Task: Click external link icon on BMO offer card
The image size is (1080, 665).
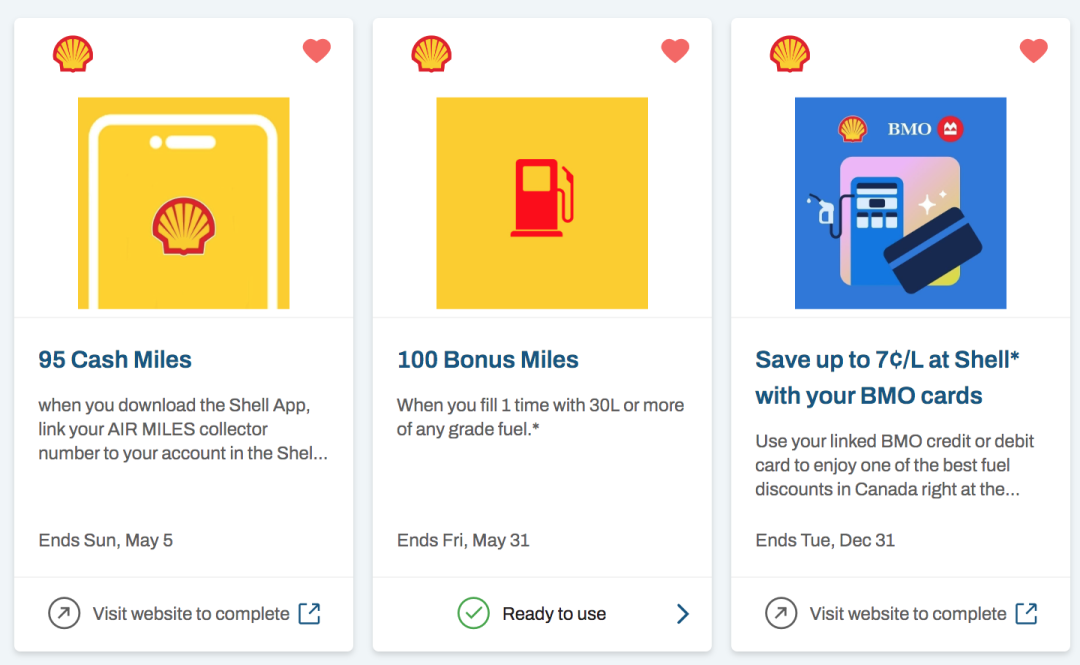Action: (1026, 613)
